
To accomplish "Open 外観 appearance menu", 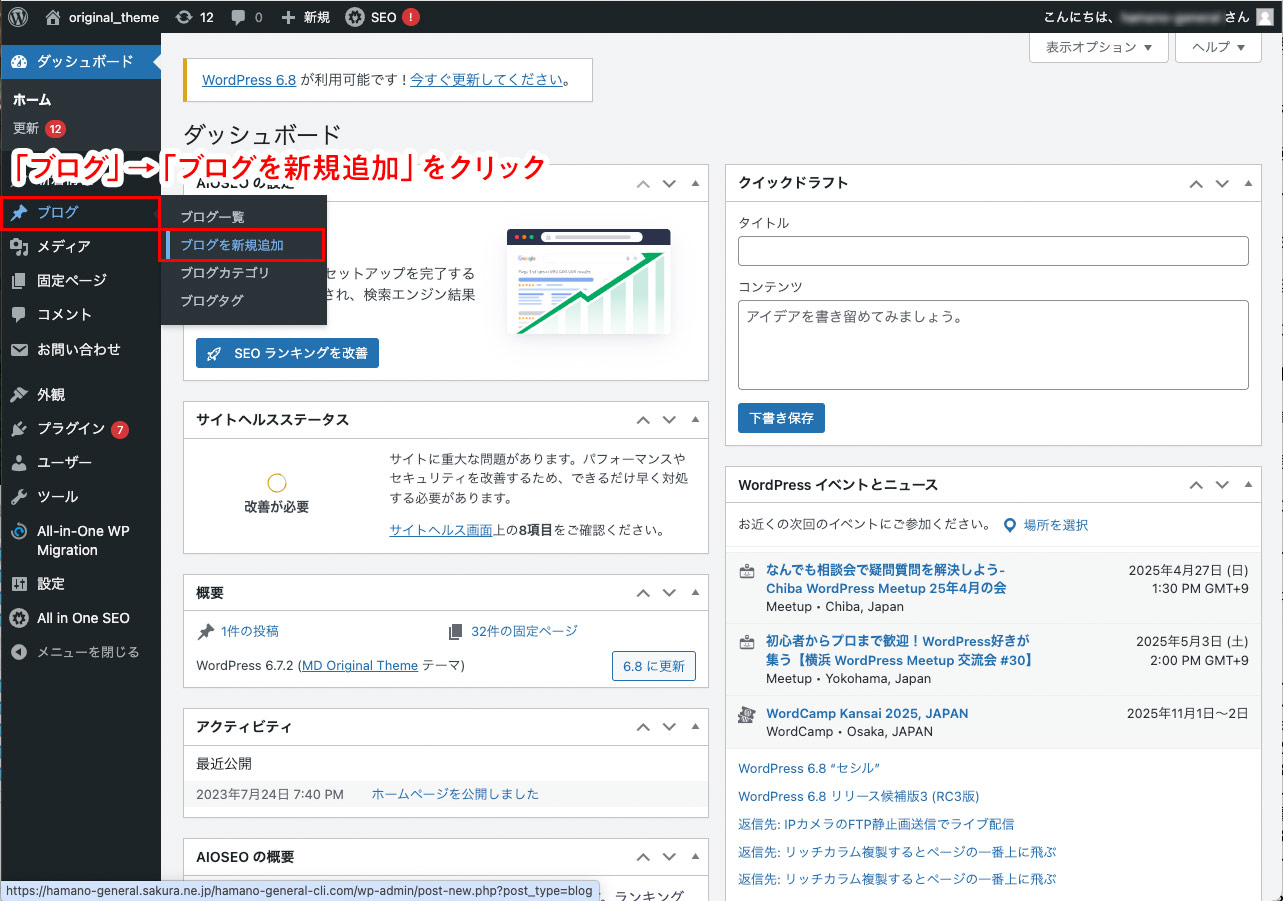I will [80, 394].
